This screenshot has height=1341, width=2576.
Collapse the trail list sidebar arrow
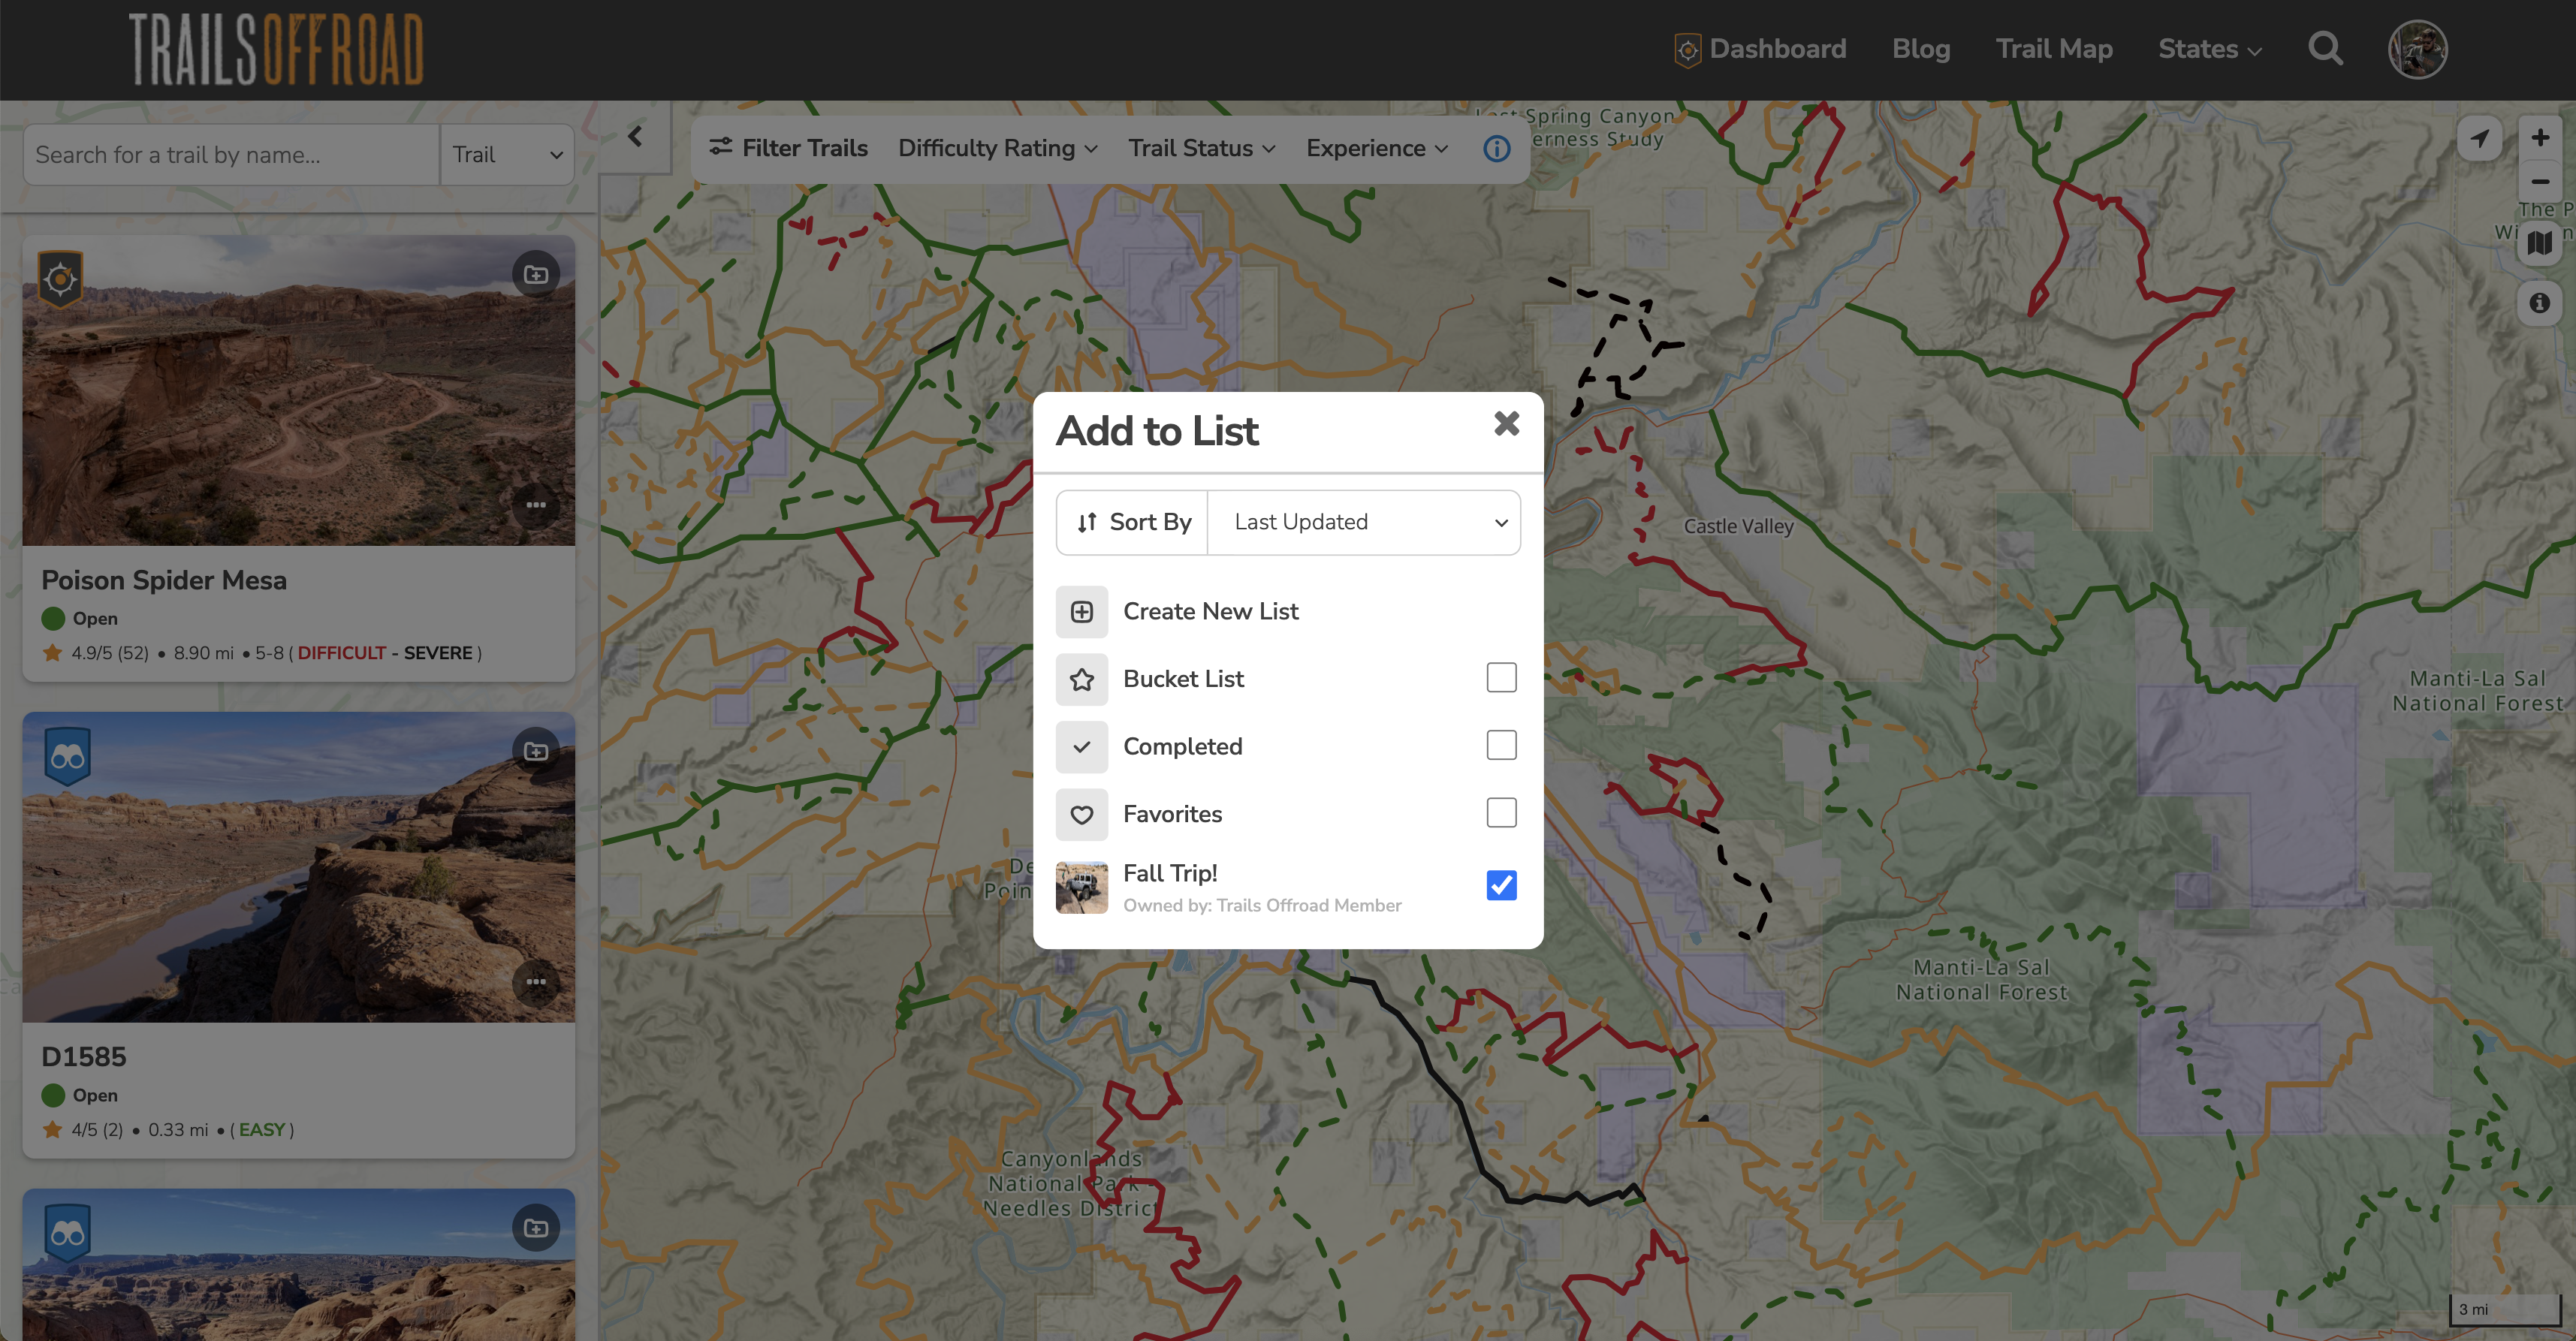635,137
